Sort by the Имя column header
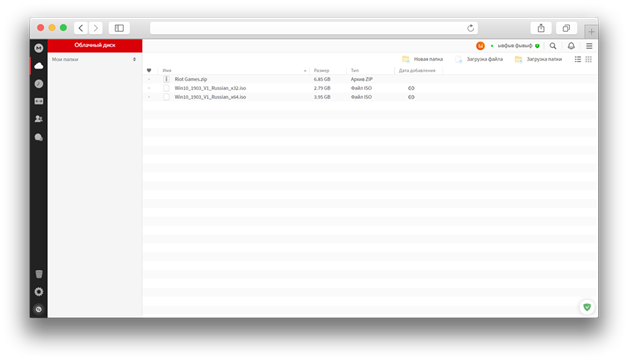The width and height of the screenshot is (628, 360). pos(167,70)
